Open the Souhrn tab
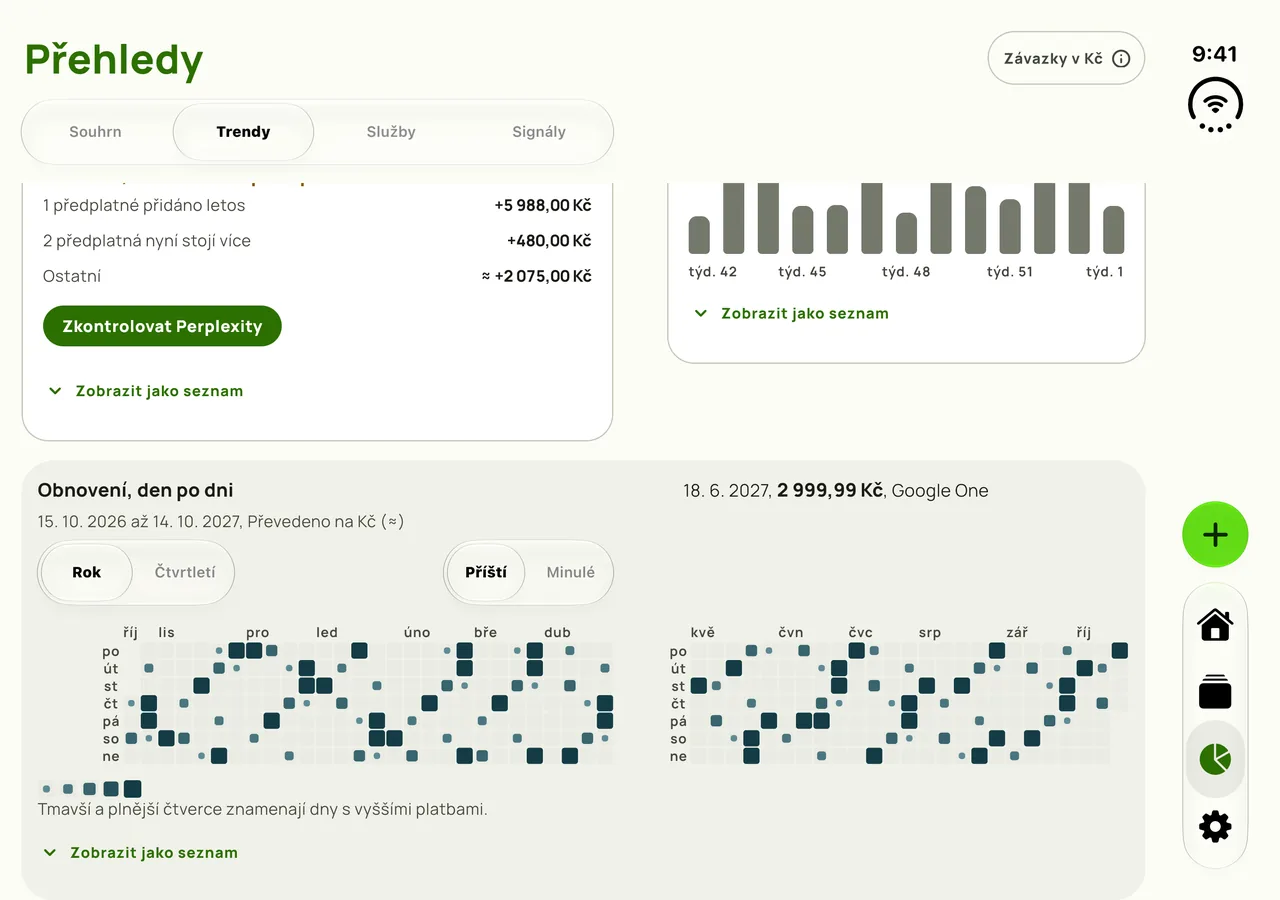This screenshot has height=900, width=1280. 95,132
